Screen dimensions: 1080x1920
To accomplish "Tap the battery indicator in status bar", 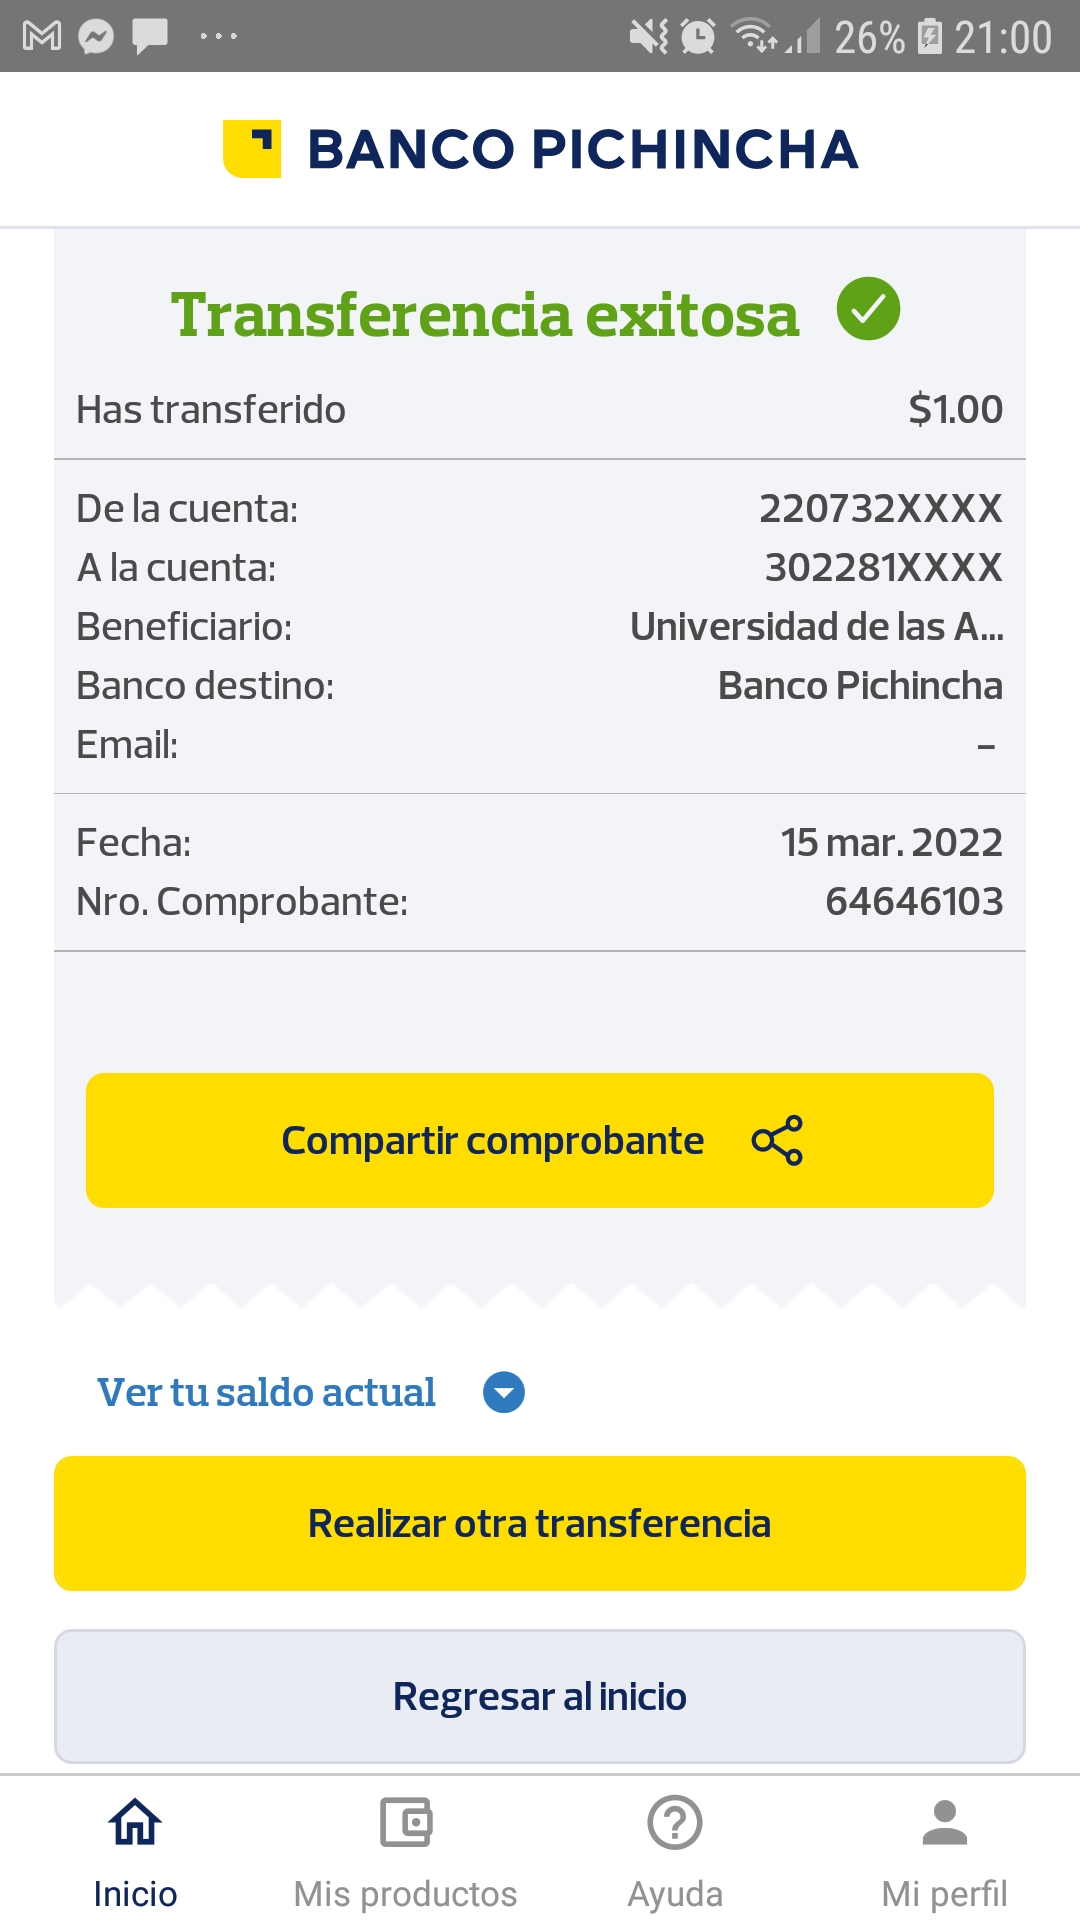I will [930, 37].
